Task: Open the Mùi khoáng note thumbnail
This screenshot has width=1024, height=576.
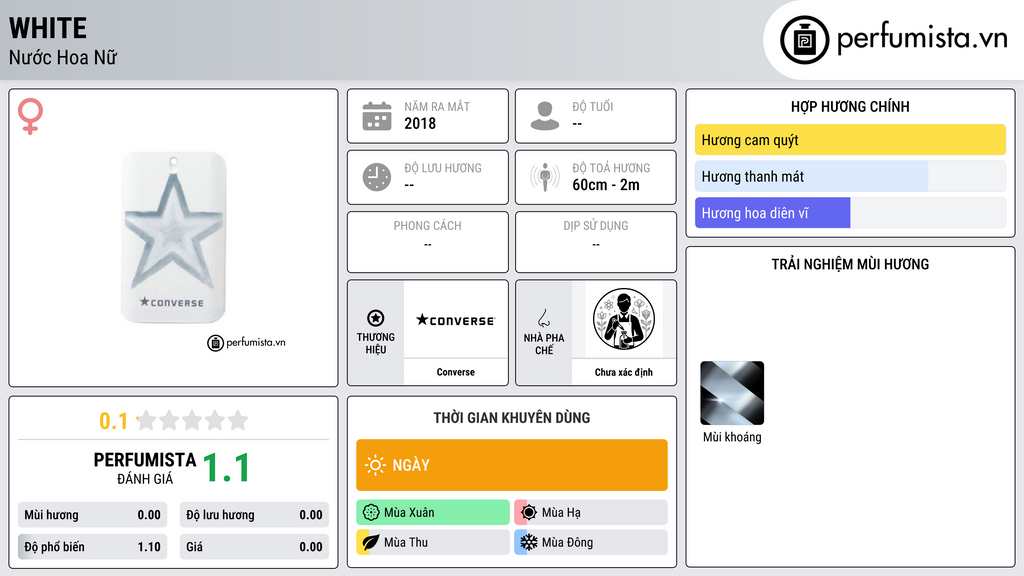Action: (x=732, y=393)
